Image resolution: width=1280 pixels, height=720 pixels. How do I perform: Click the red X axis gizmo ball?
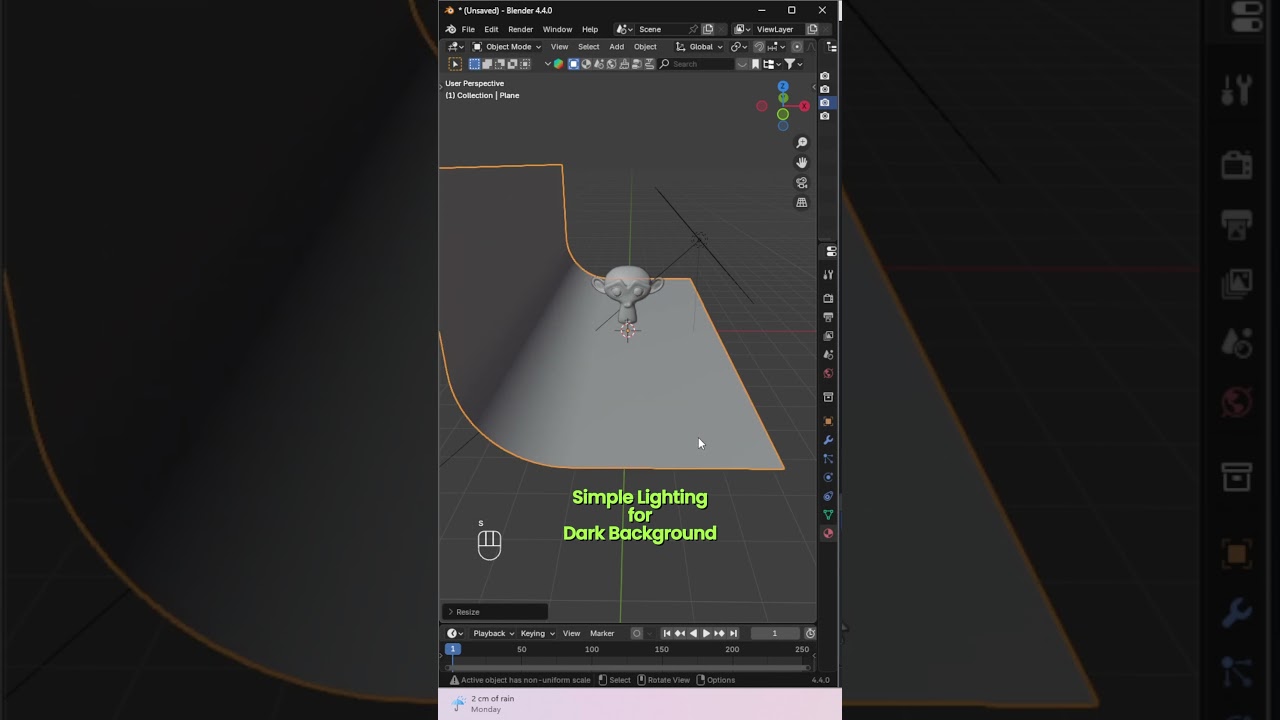804,106
